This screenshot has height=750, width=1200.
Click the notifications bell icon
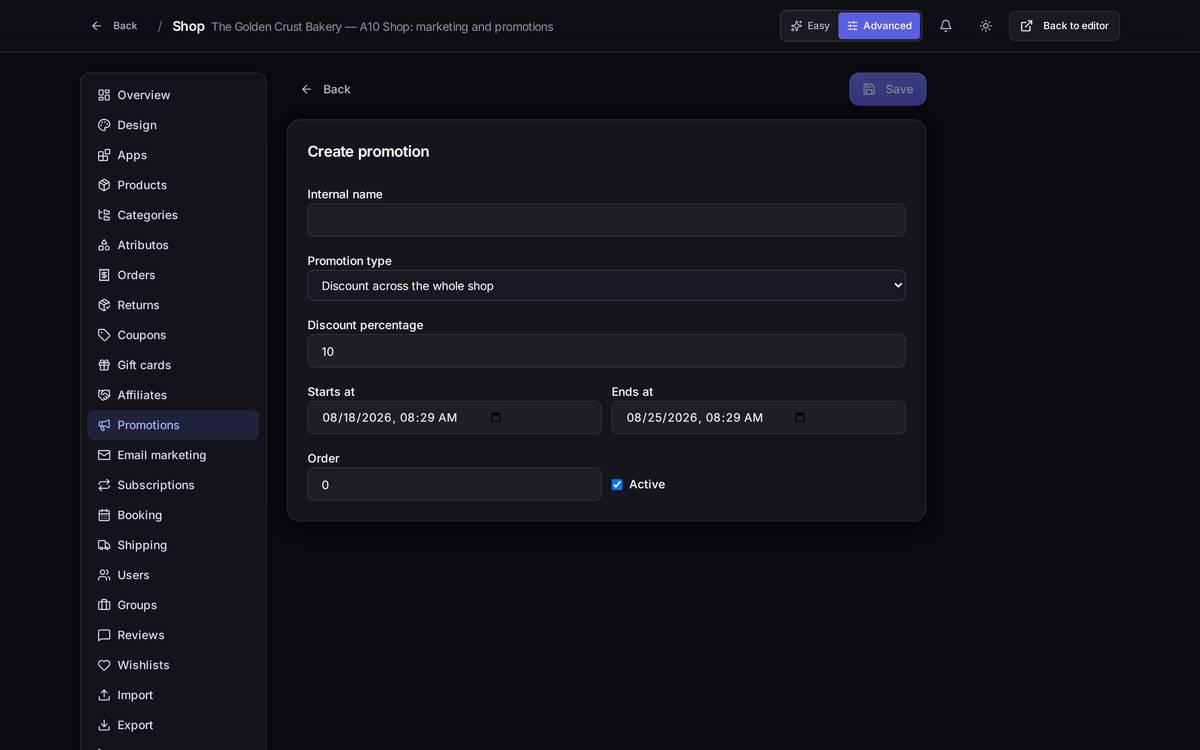coord(945,26)
